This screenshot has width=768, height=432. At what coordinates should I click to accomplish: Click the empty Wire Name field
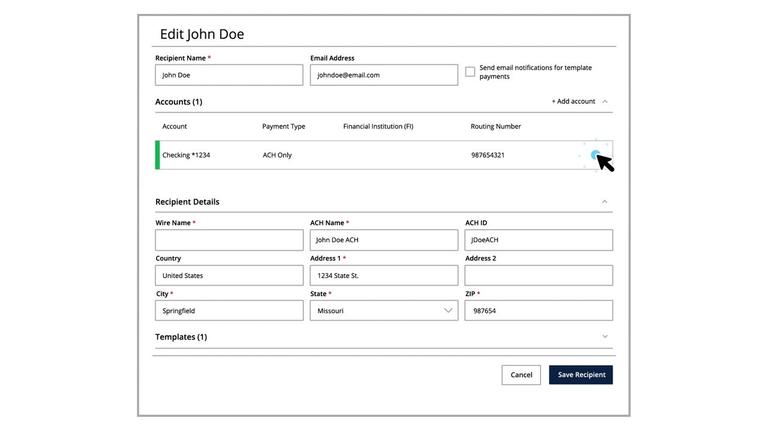point(229,240)
